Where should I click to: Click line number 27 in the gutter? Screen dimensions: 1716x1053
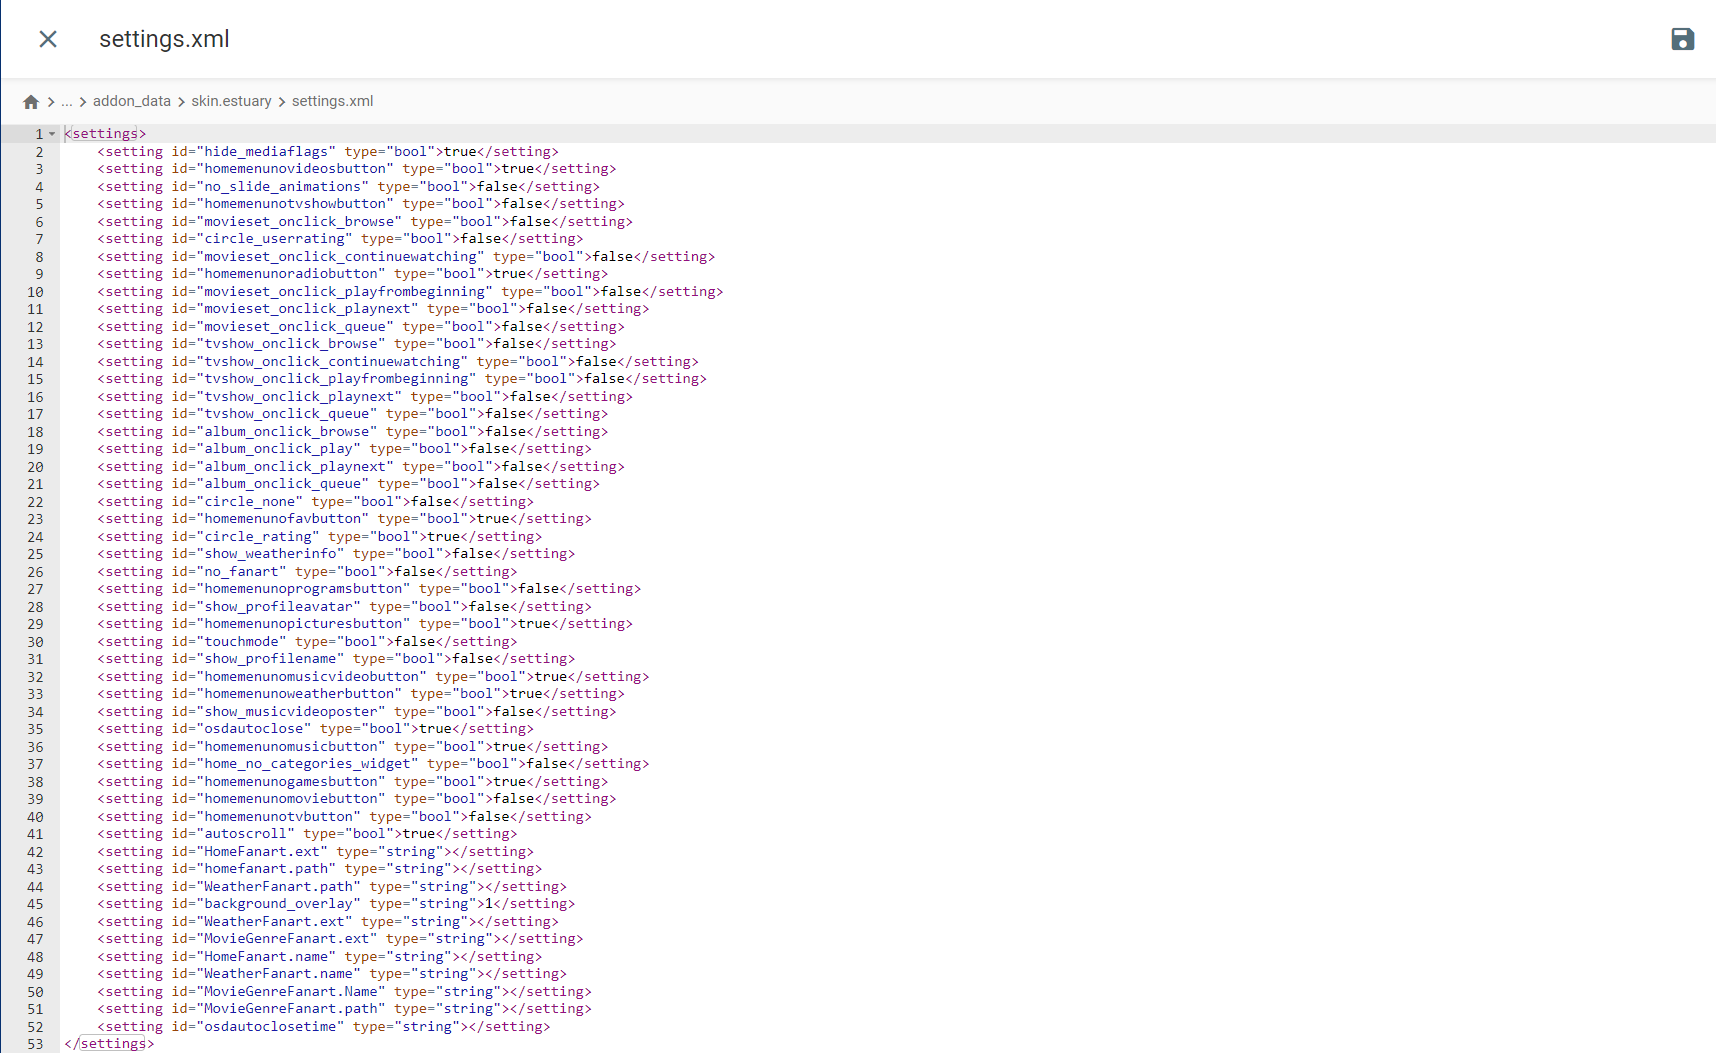(35, 589)
